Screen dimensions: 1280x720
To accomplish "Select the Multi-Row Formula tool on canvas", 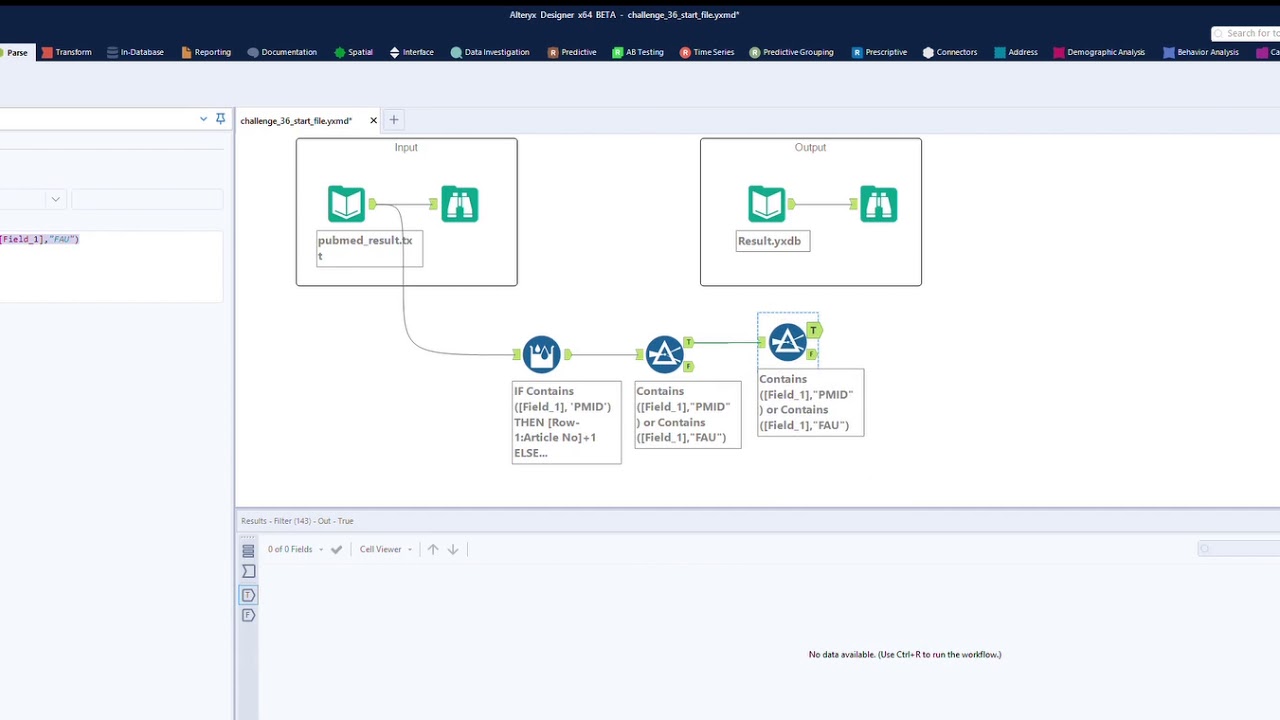I will point(541,354).
